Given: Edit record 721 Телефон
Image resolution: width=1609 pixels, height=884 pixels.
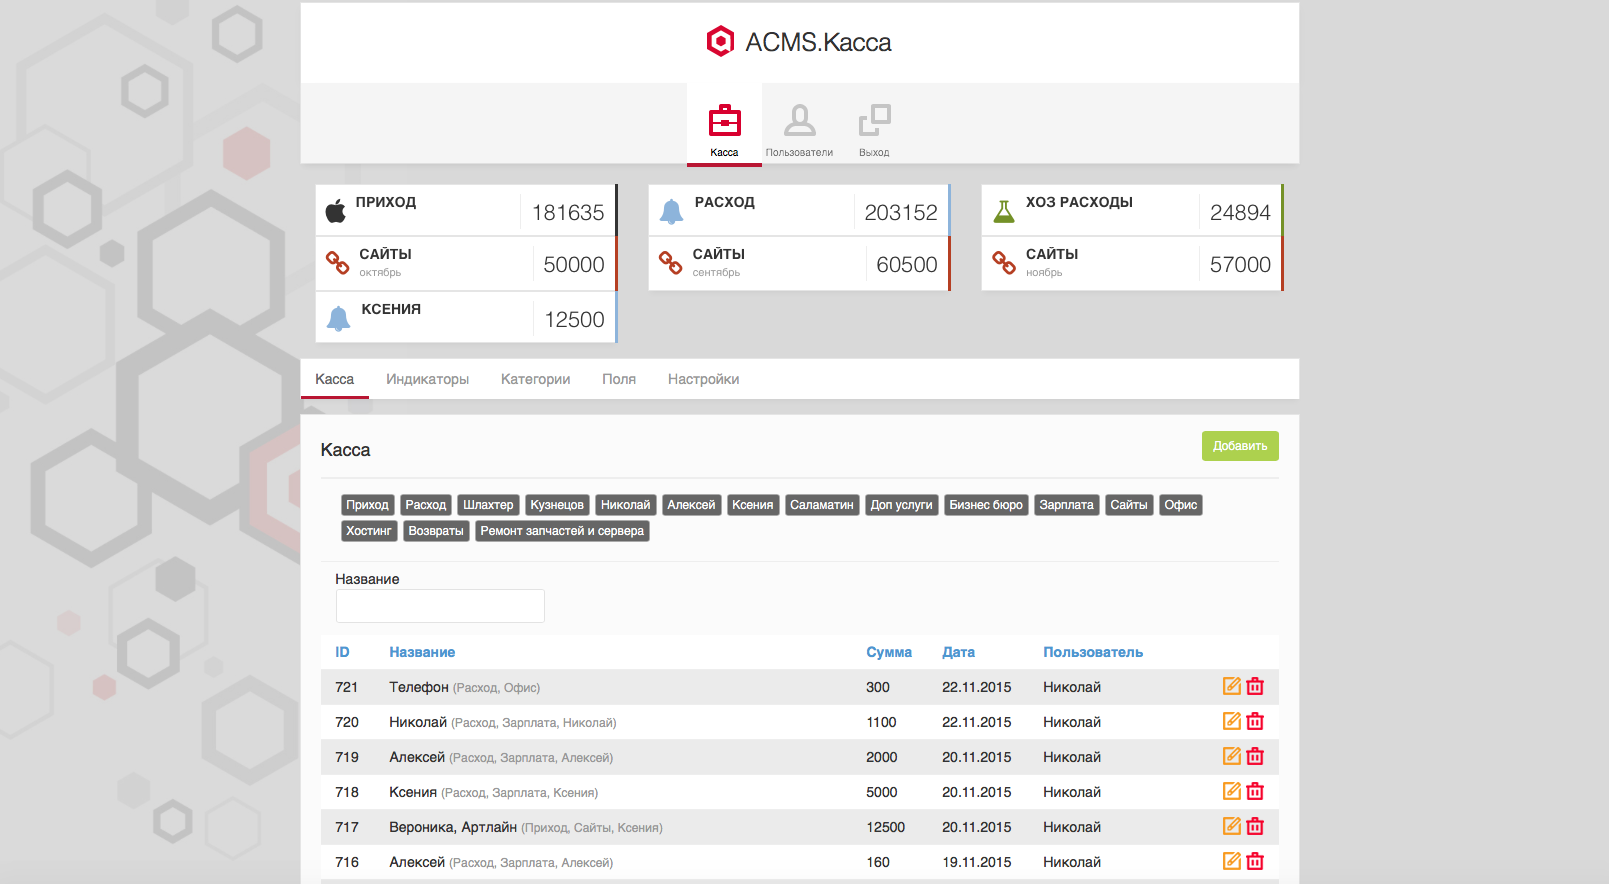Looking at the screenshot, I should 1232,686.
